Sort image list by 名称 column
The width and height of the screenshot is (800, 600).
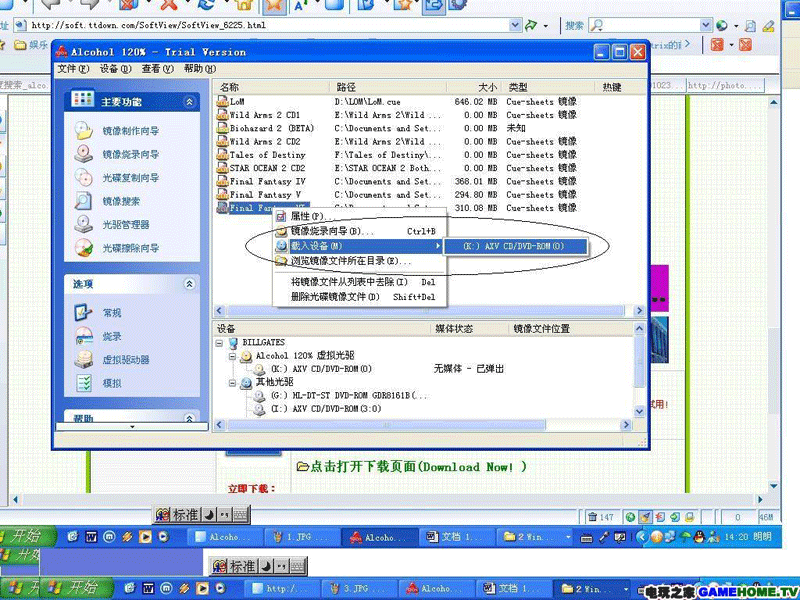pyautogui.click(x=272, y=87)
